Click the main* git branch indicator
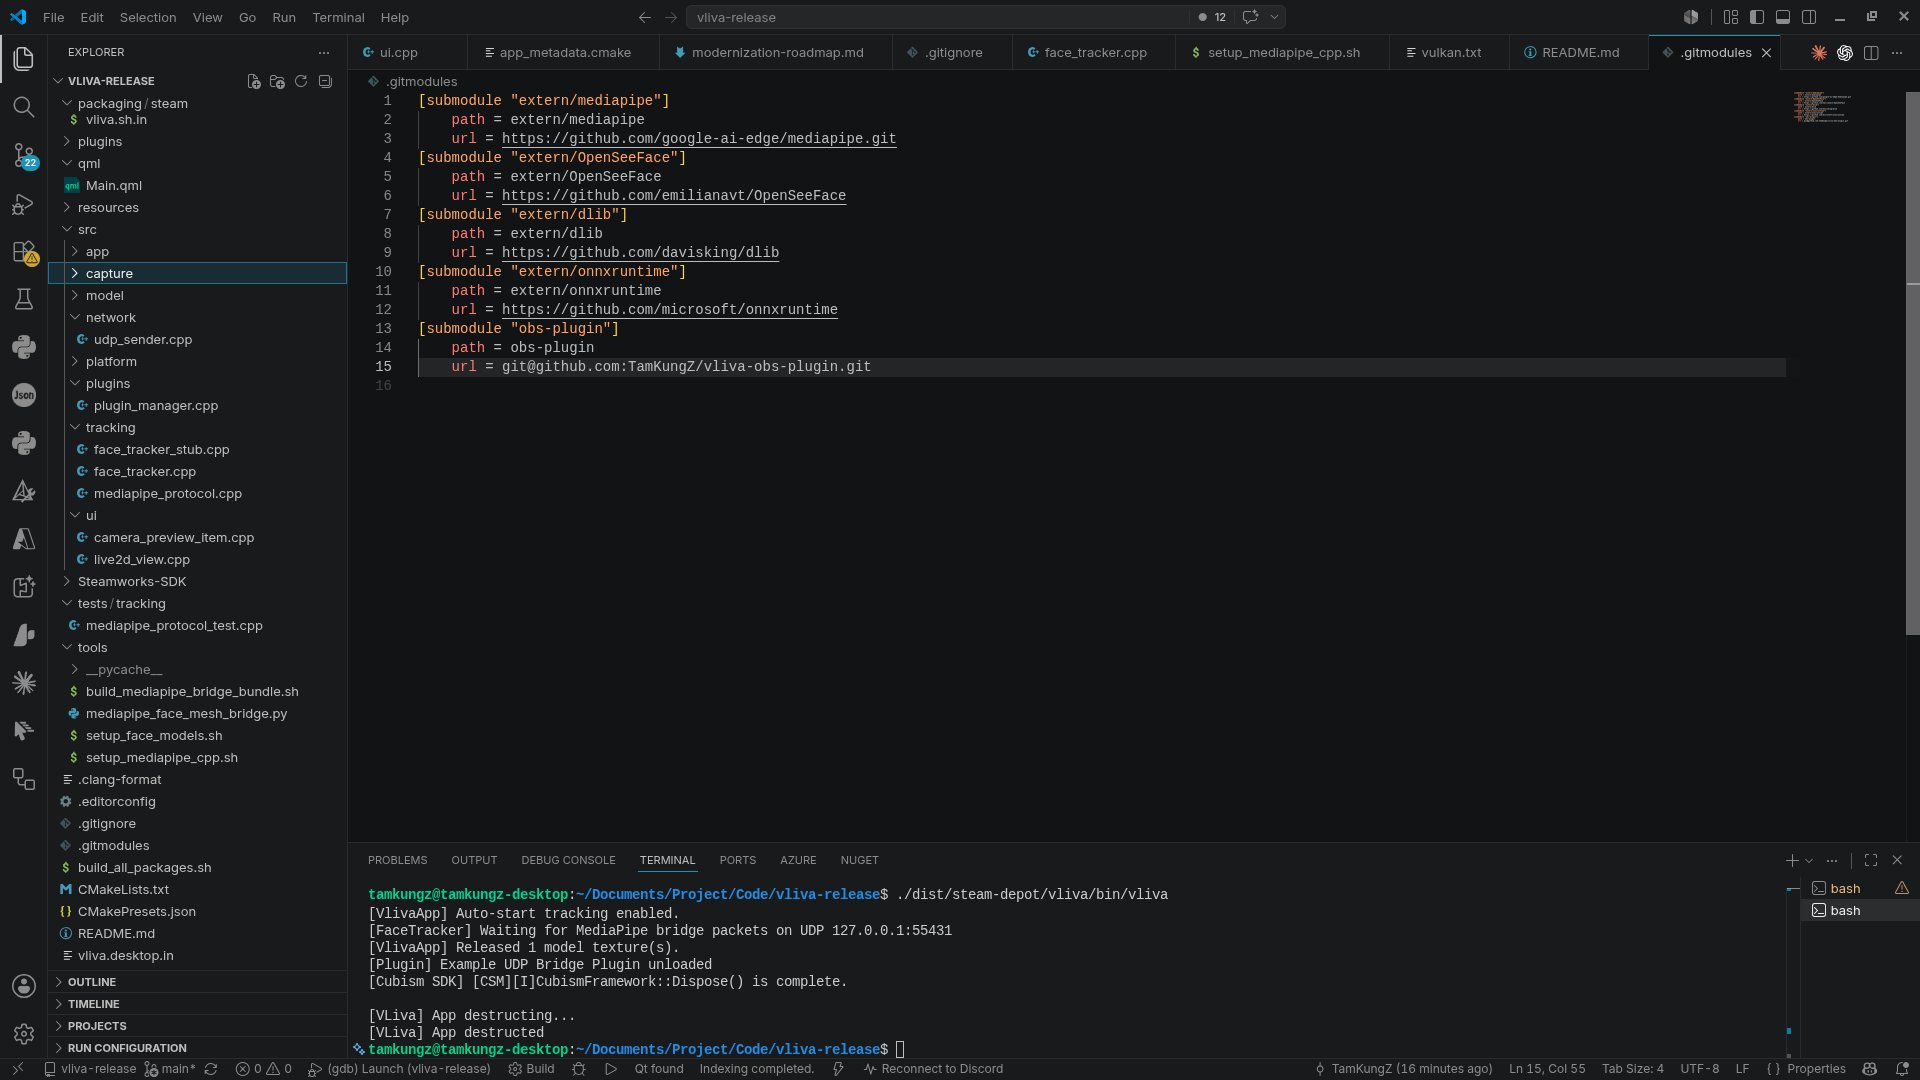This screenshot has width=1920, height=1080. coord(170,1069)
